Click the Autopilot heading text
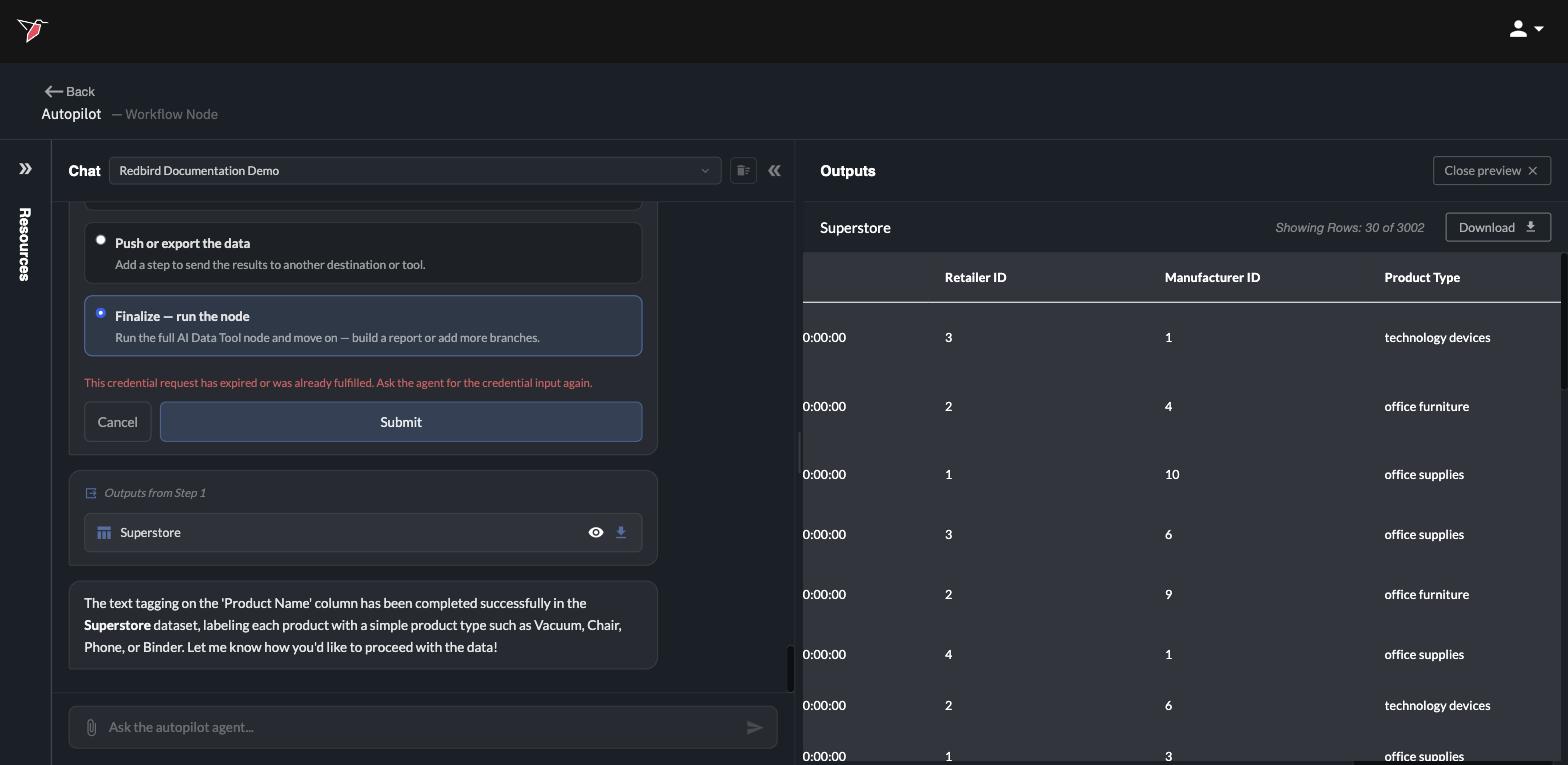Image resolution: width=1568 pixels, height=765 pixels. 71,114
